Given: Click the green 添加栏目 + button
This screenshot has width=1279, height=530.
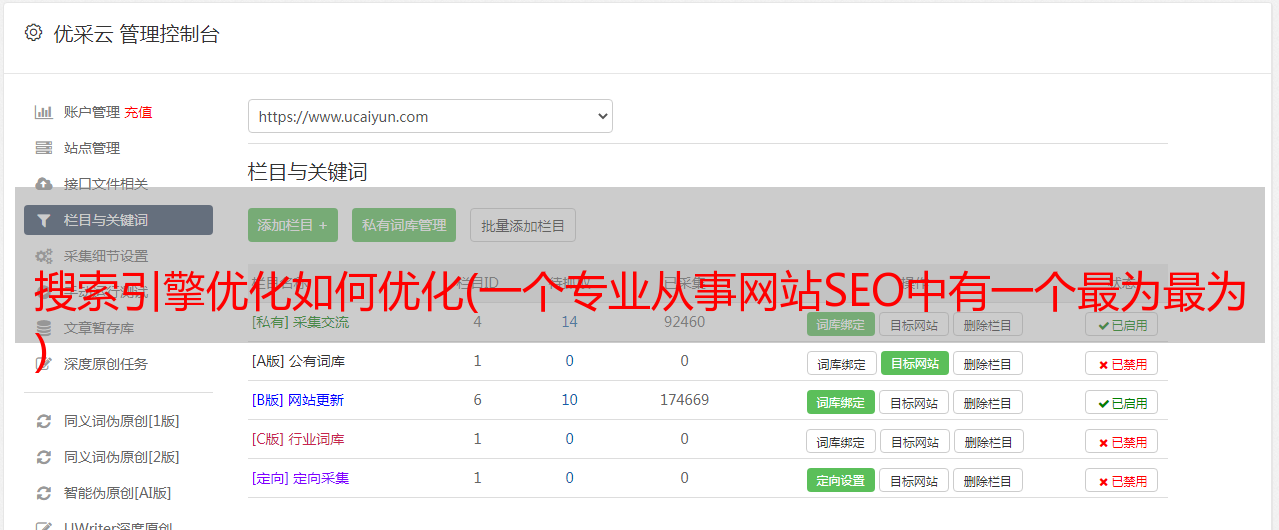Looking at the screenshot, I should (x=293, y=225).
